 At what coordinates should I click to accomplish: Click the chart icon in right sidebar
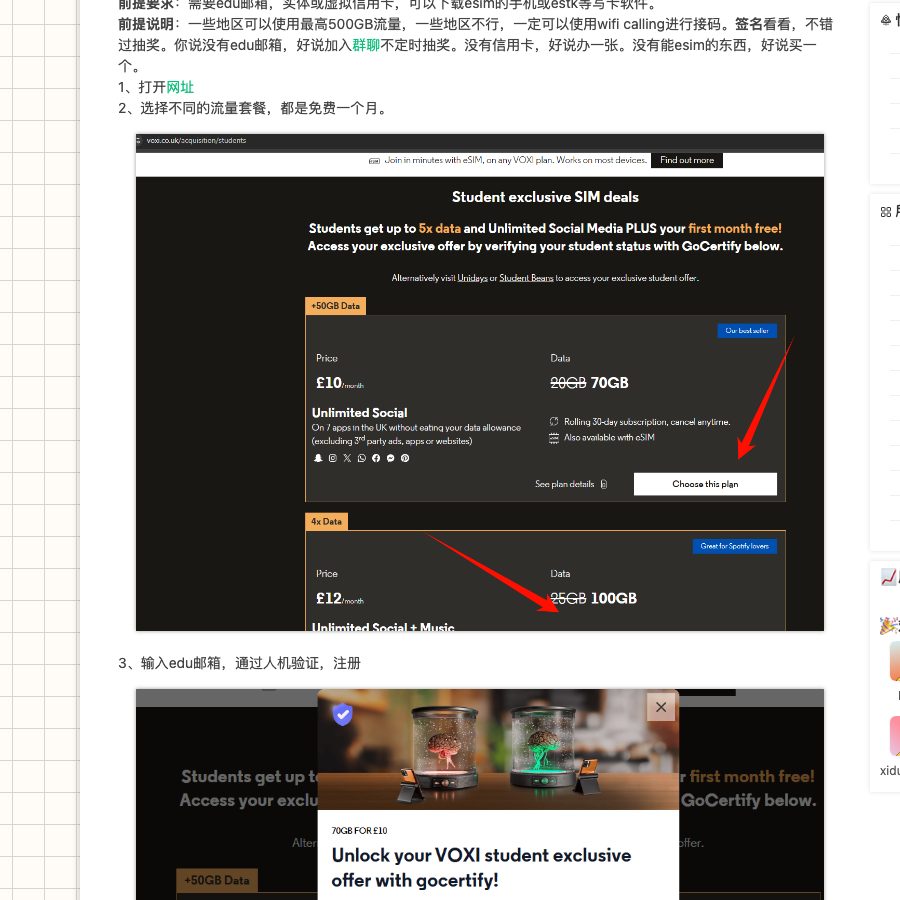[889, 577]
